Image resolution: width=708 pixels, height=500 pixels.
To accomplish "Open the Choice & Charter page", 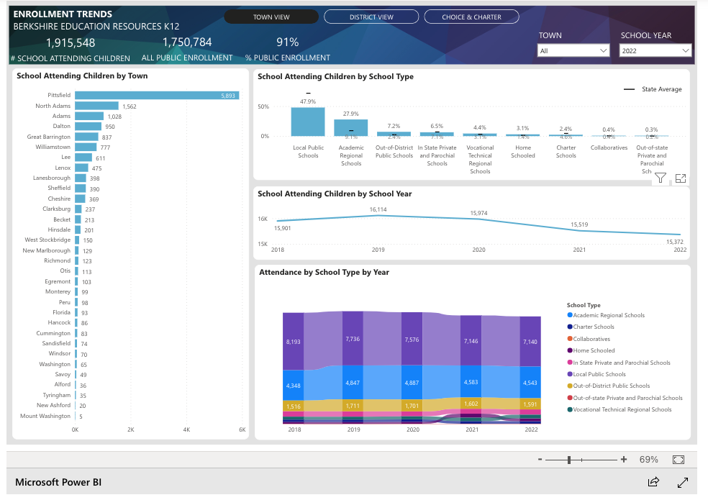I will click(x=471, y=17).
